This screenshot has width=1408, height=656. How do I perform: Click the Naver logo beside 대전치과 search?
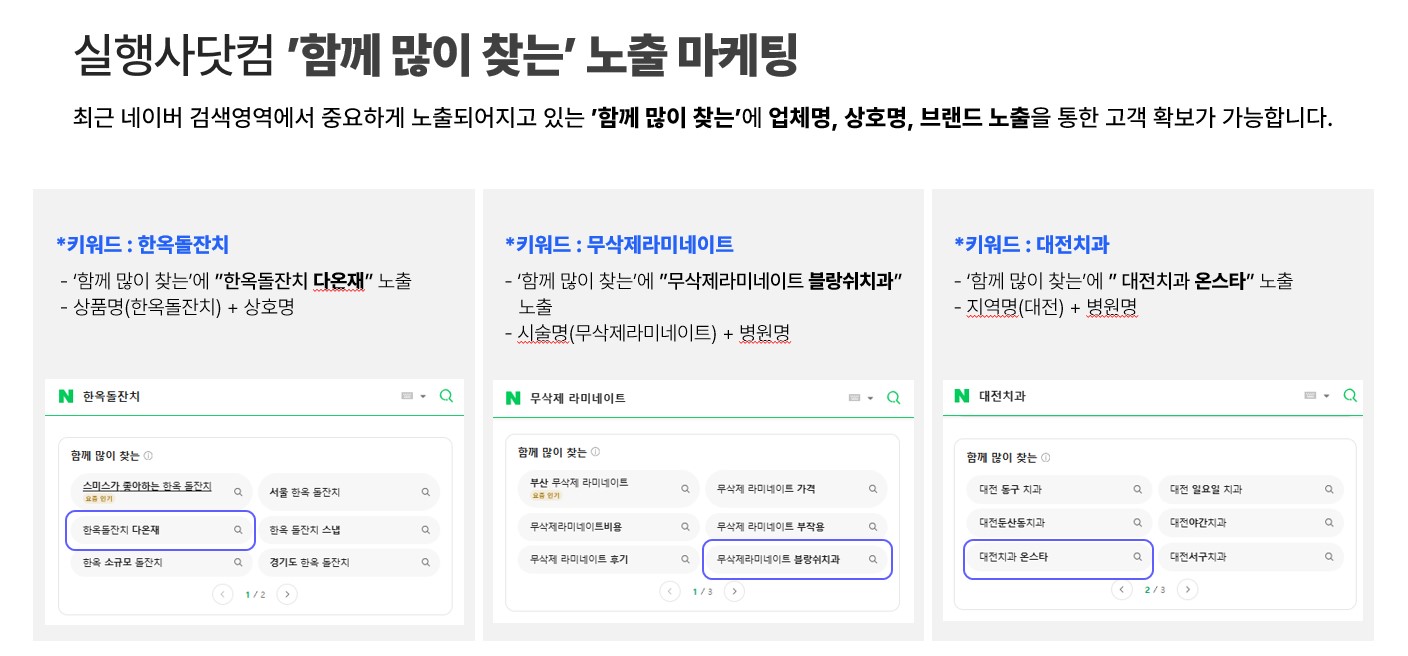[962, 396]
